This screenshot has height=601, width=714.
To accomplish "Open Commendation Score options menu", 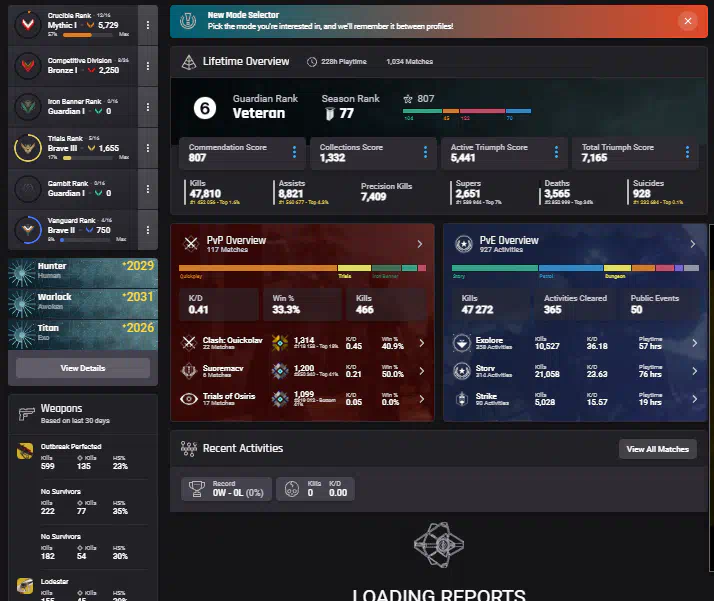I will [x=295, y=152].
